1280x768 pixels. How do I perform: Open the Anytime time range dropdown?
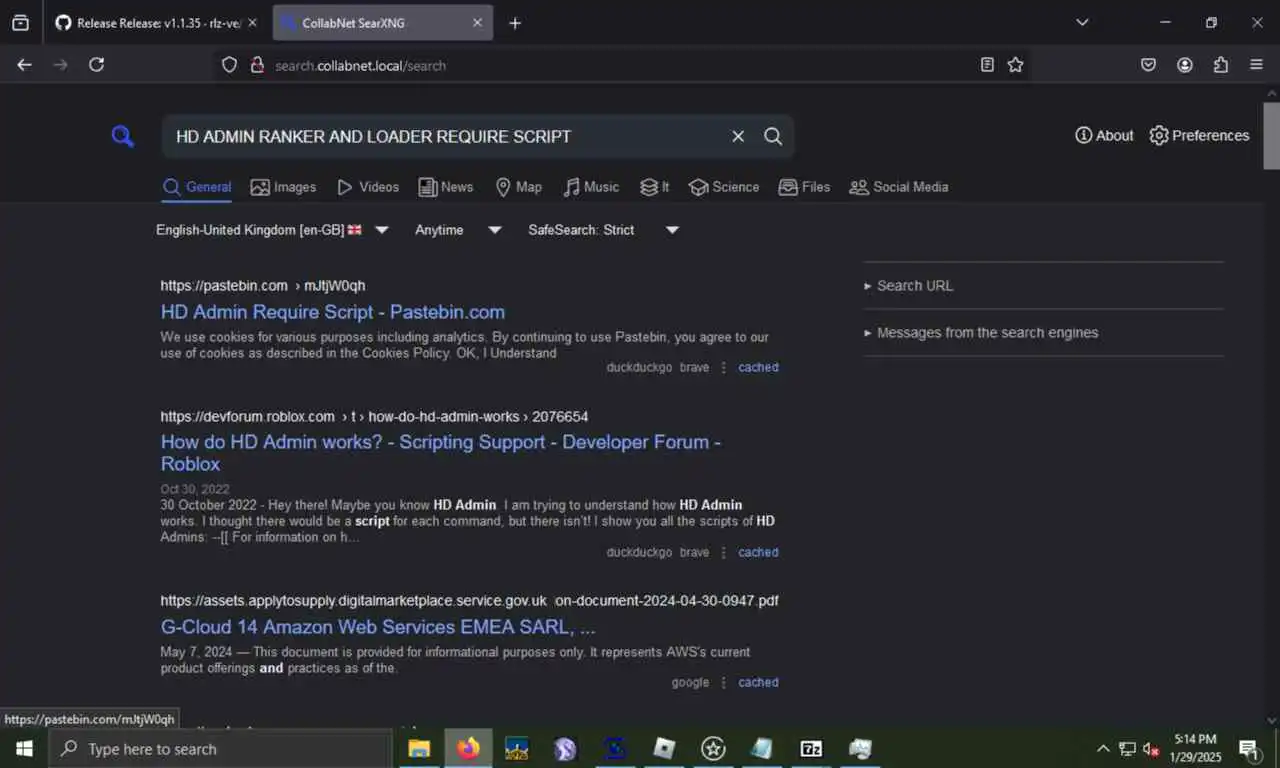click(x=458, y=230)
